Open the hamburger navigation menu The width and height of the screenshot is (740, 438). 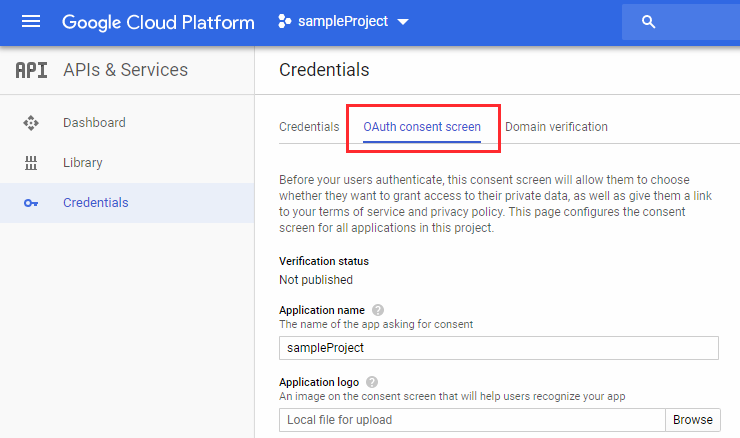point(31,21)
